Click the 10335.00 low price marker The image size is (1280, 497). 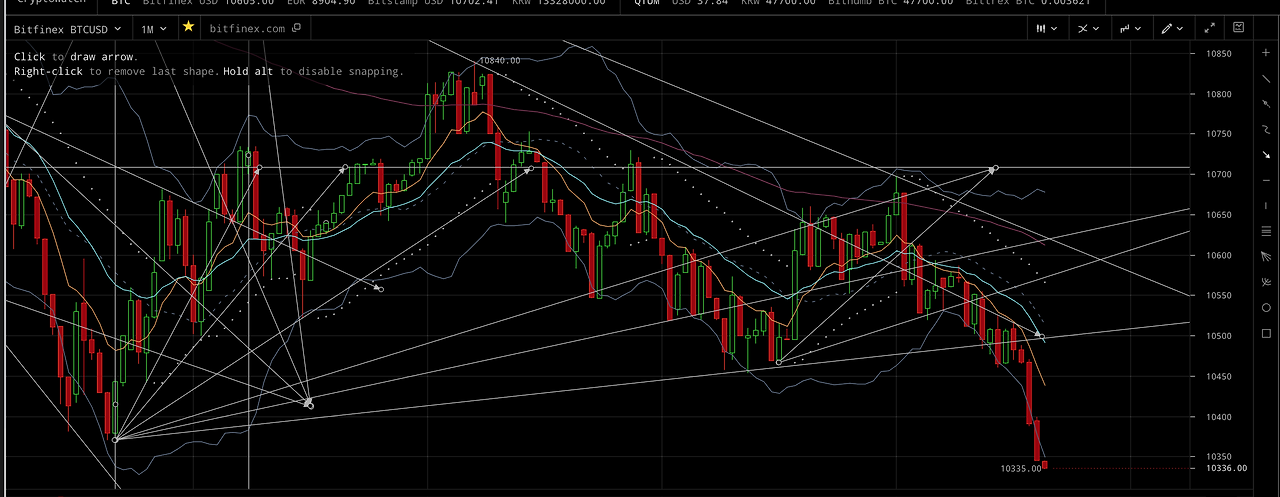[1020, 468]
